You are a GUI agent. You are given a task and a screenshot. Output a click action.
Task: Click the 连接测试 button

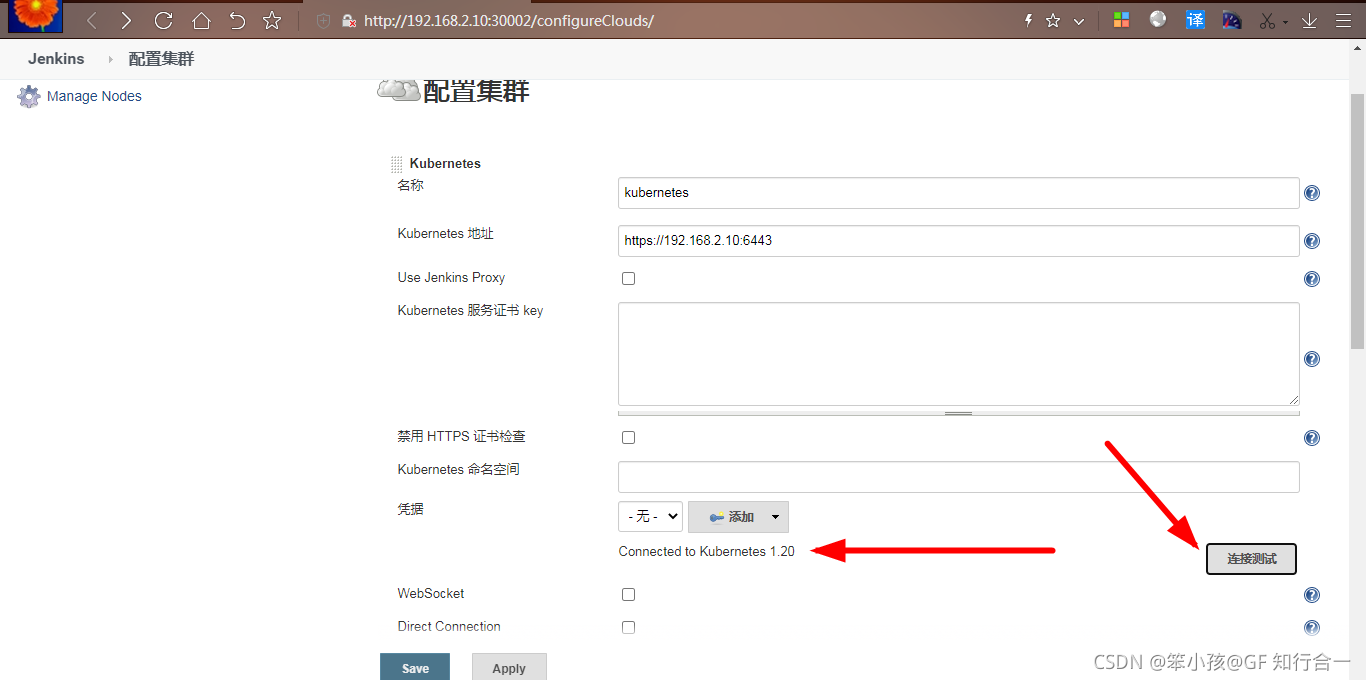pos(1251,559)
